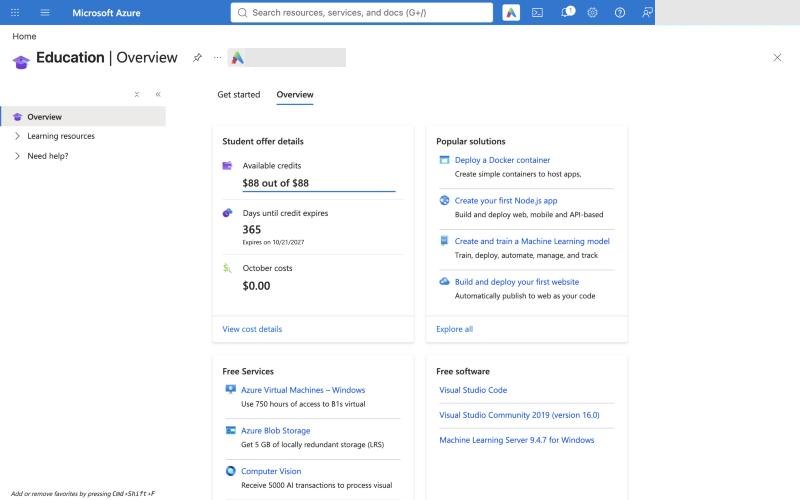The image size is (800, 500).
Task: Open Build and deploy your first website
Action: coord(517,282)
